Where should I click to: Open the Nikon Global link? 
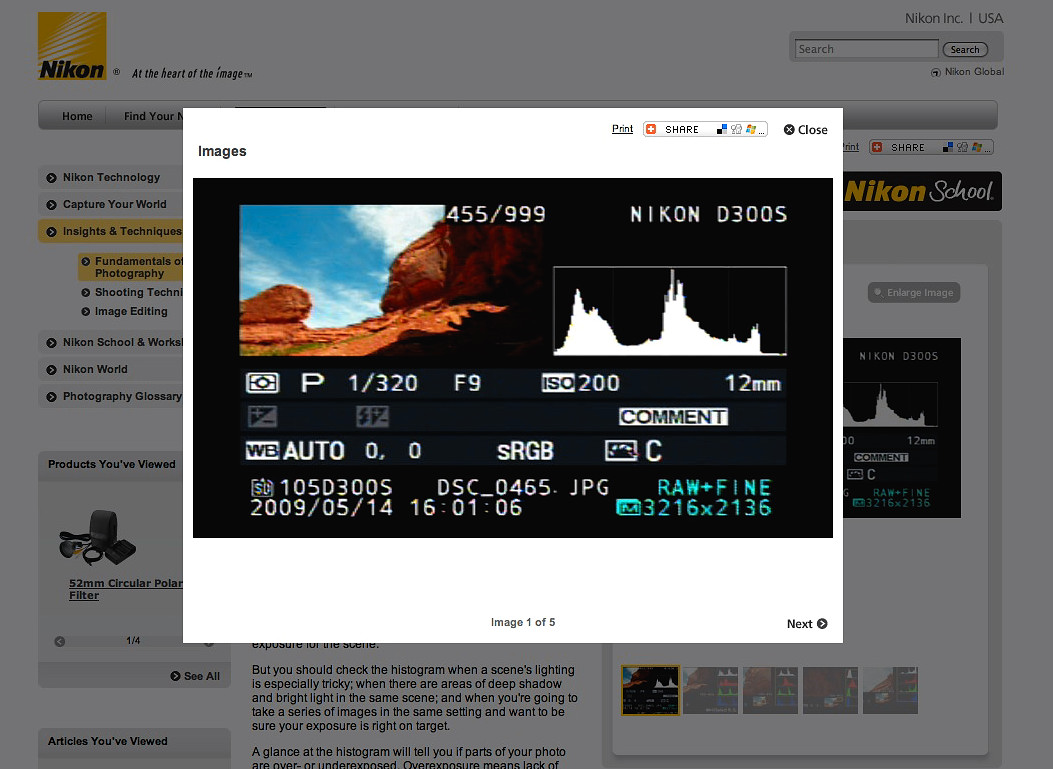click(968, 72)
